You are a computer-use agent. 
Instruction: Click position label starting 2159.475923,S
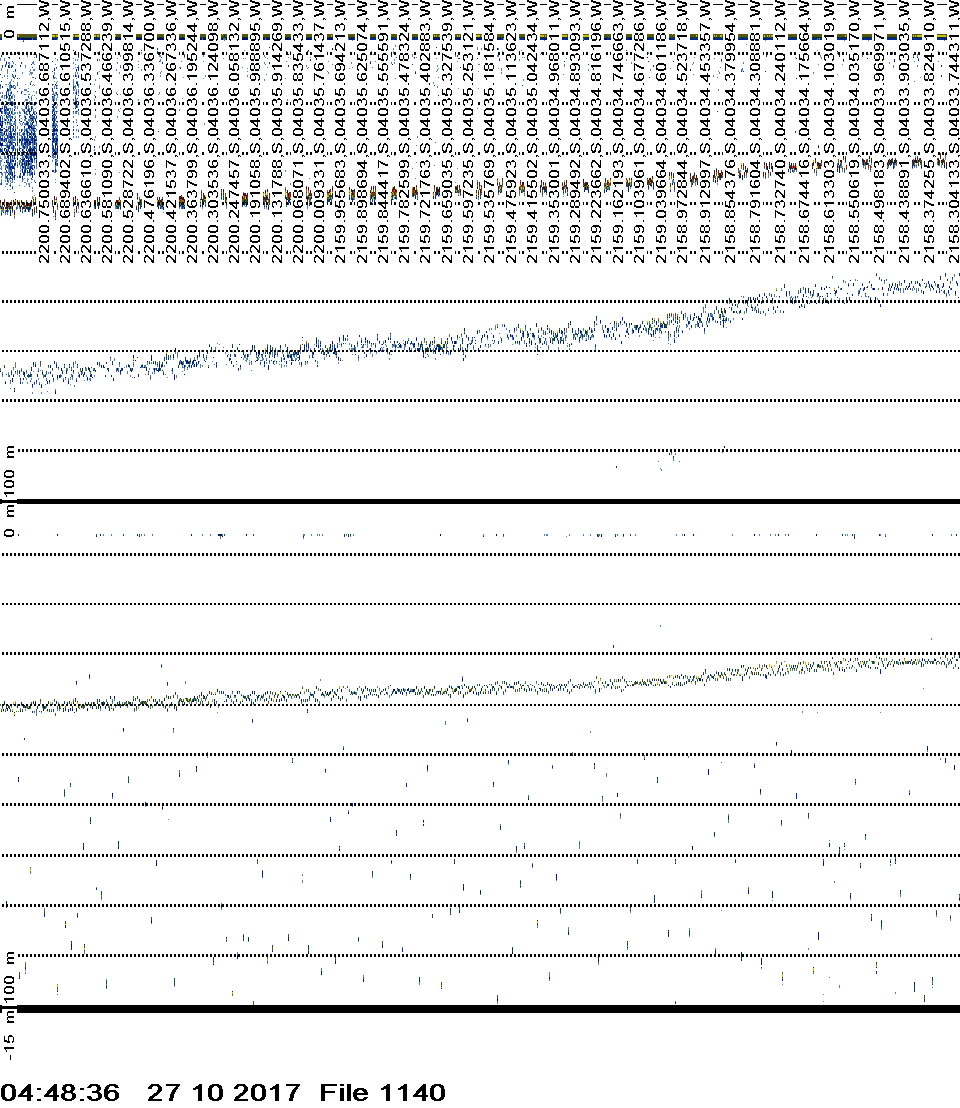pyautogui.click(x=510, y=131)
